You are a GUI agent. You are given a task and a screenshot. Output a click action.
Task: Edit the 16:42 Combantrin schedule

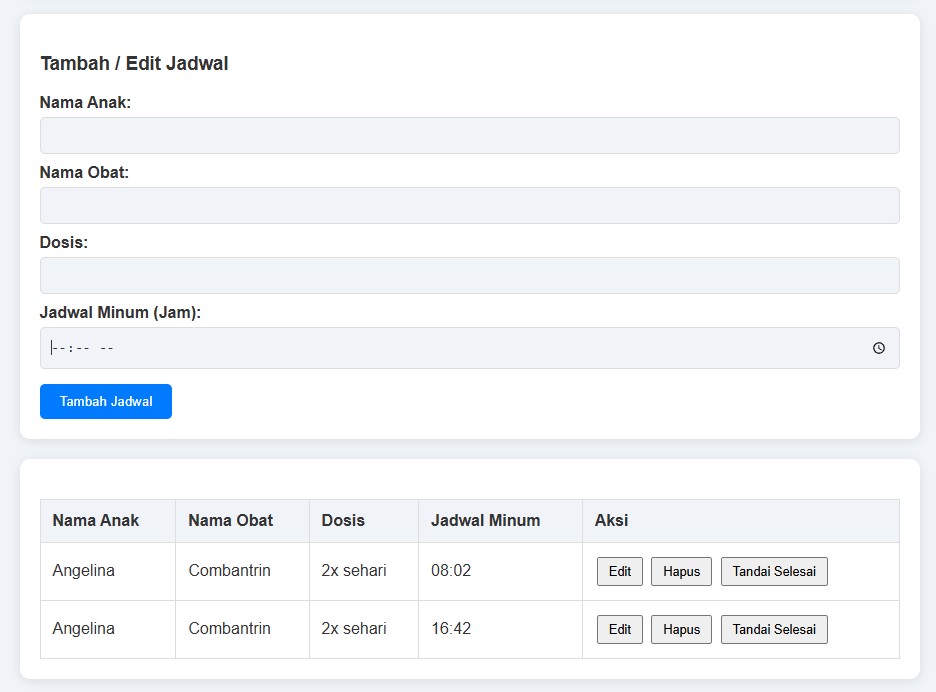coord(620,629)
